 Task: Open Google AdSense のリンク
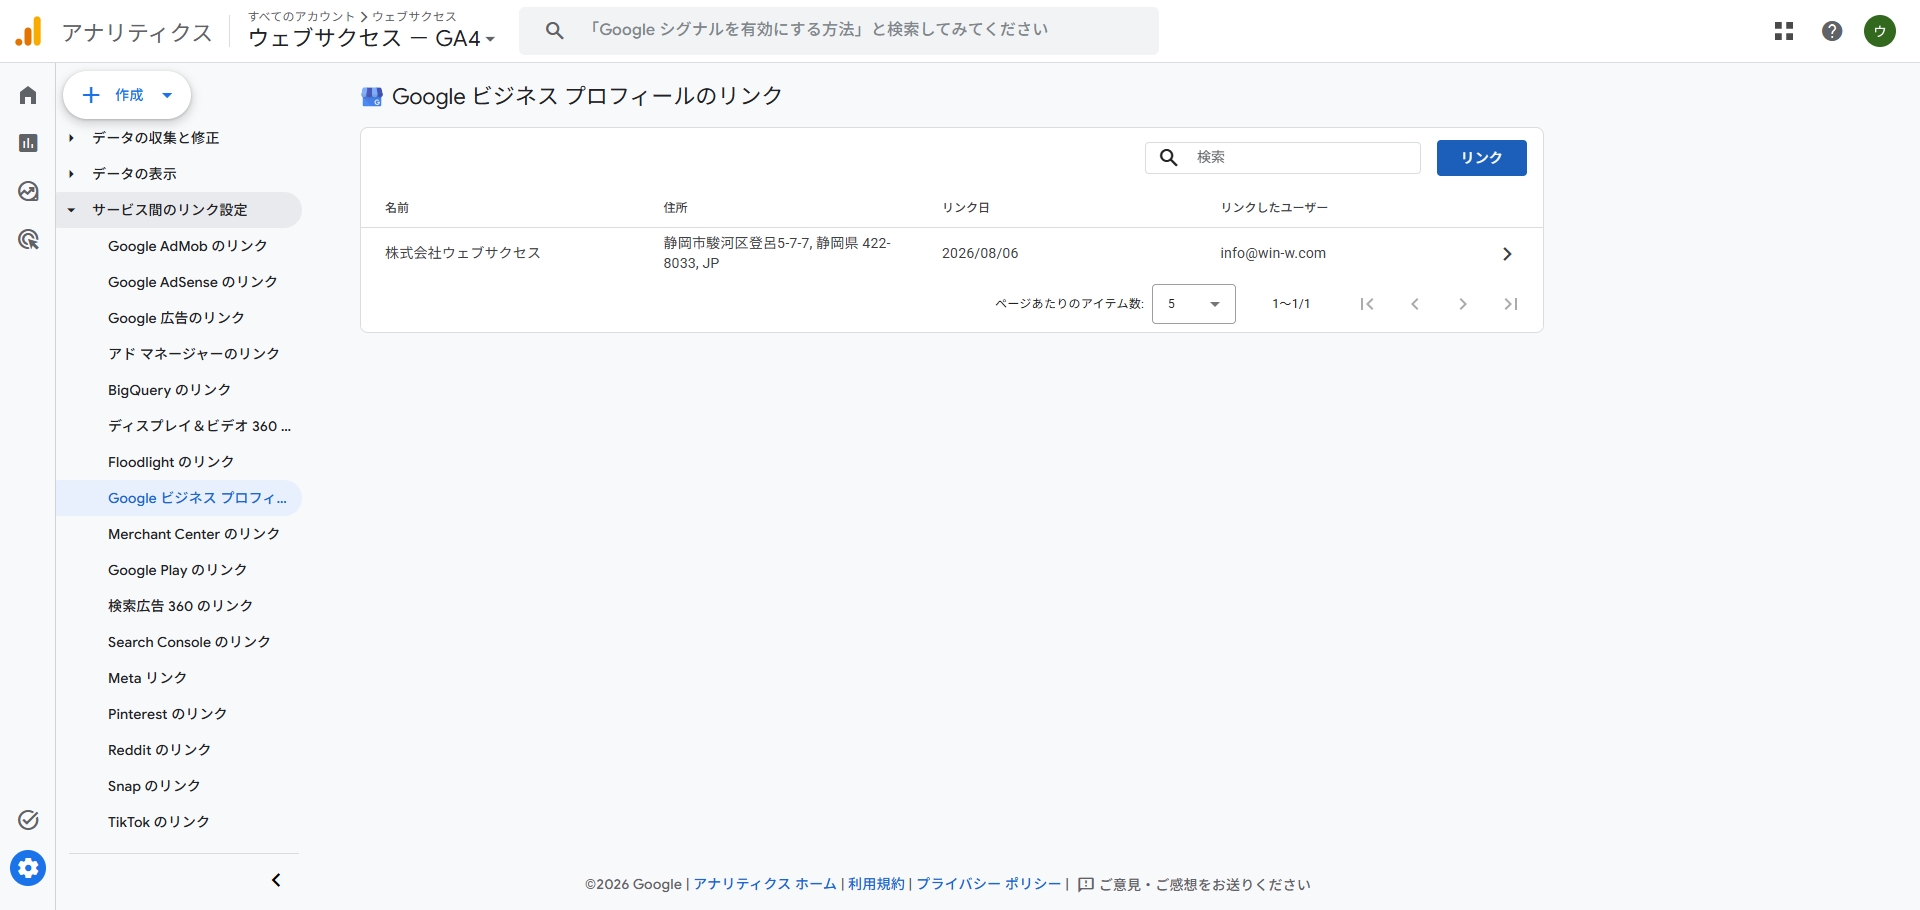193,282
